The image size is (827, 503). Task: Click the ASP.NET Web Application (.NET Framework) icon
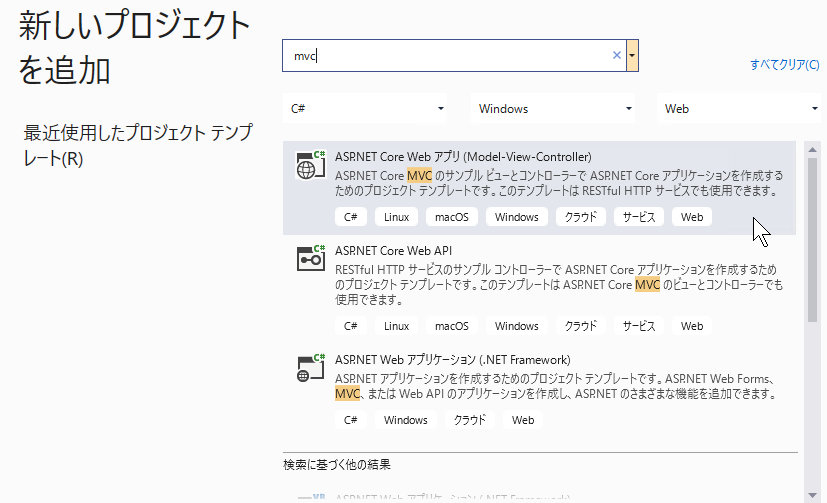tap(311, 368)
